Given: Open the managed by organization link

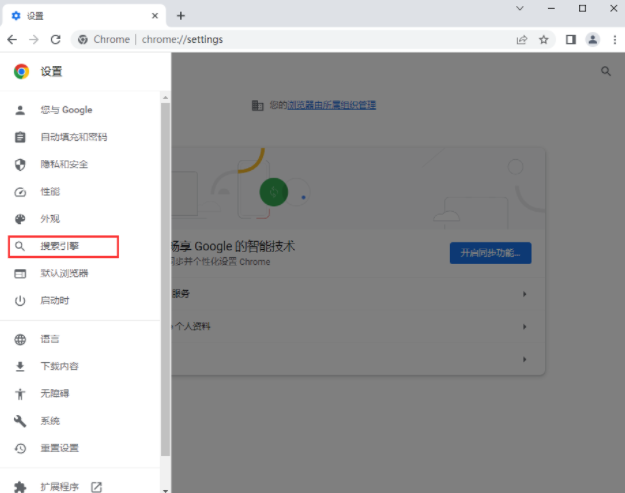Looking at the screenshot, I should pyautogui.click(x=332, y=105).
